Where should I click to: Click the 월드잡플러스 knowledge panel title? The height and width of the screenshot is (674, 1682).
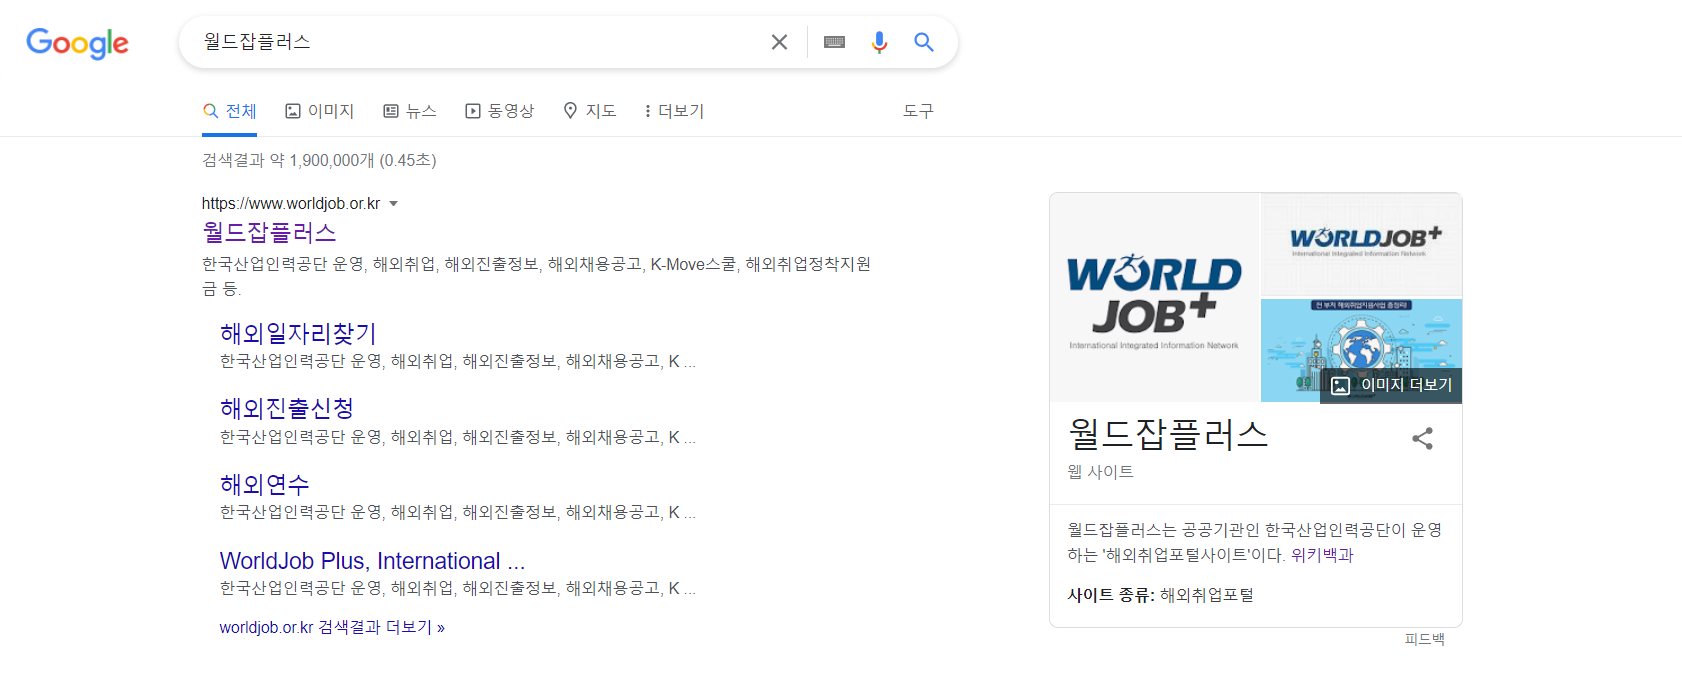click(x=1168, y=434)
